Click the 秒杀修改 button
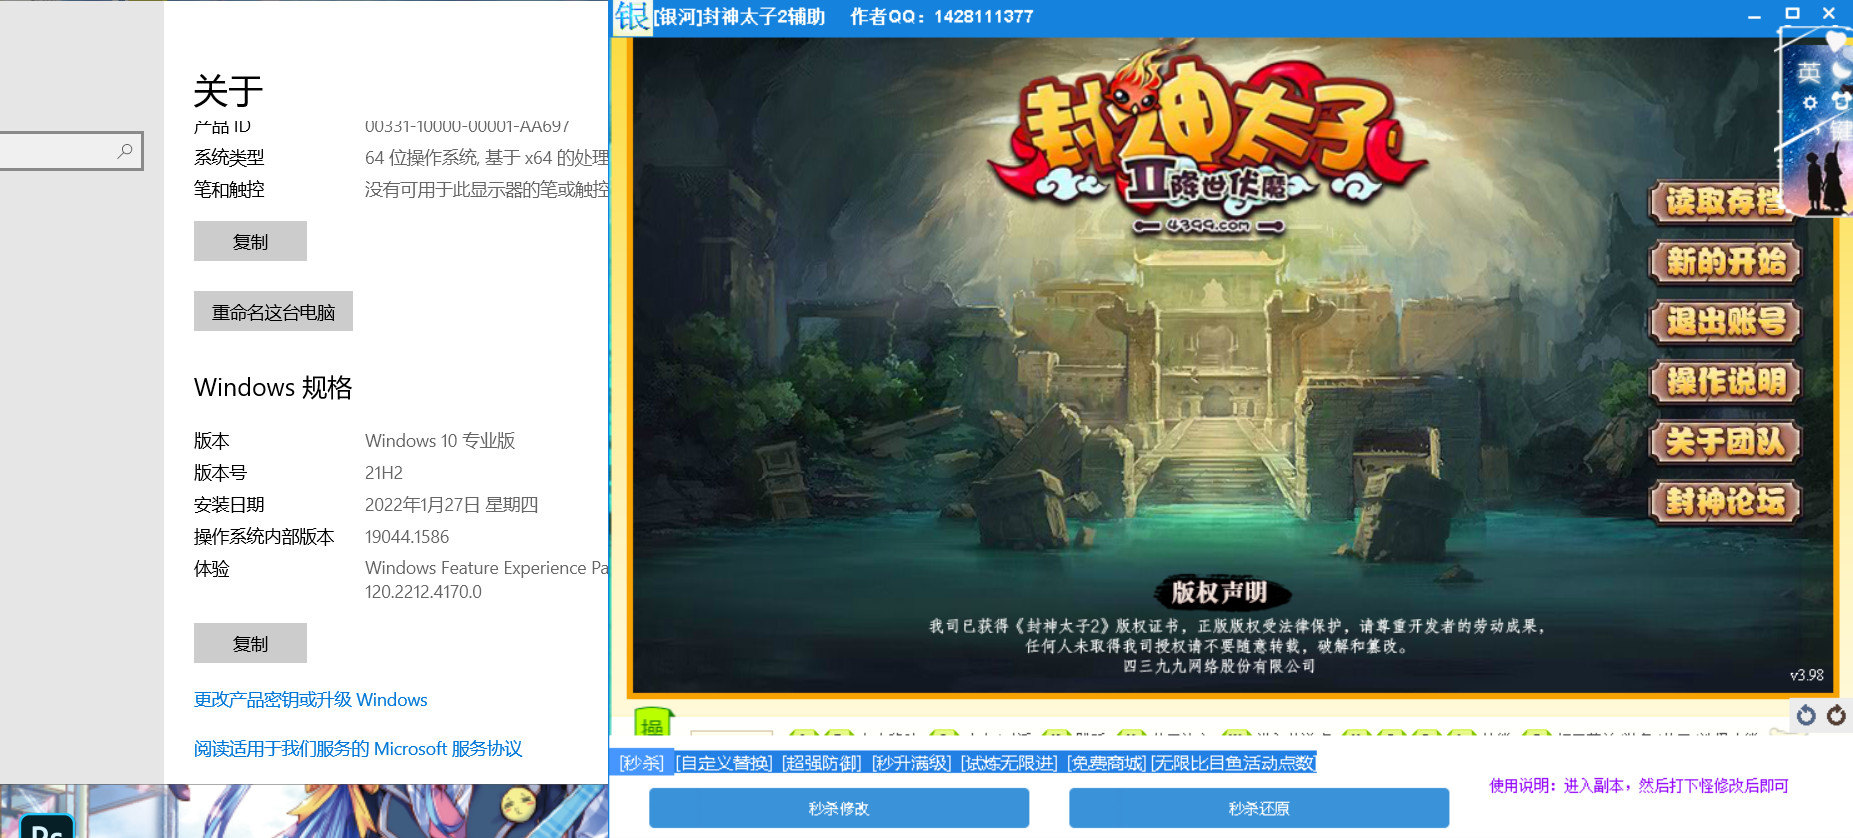The width and height of the screenshot is (1853, 838). (839, 808)
